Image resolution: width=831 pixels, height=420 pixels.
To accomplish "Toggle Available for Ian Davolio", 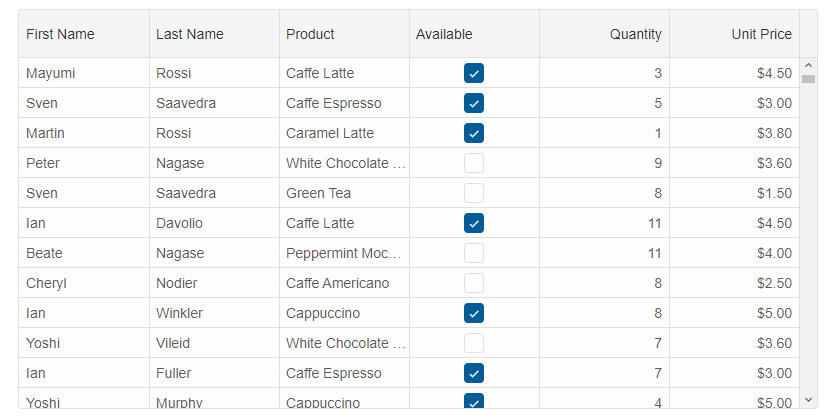I will [474, 223].
